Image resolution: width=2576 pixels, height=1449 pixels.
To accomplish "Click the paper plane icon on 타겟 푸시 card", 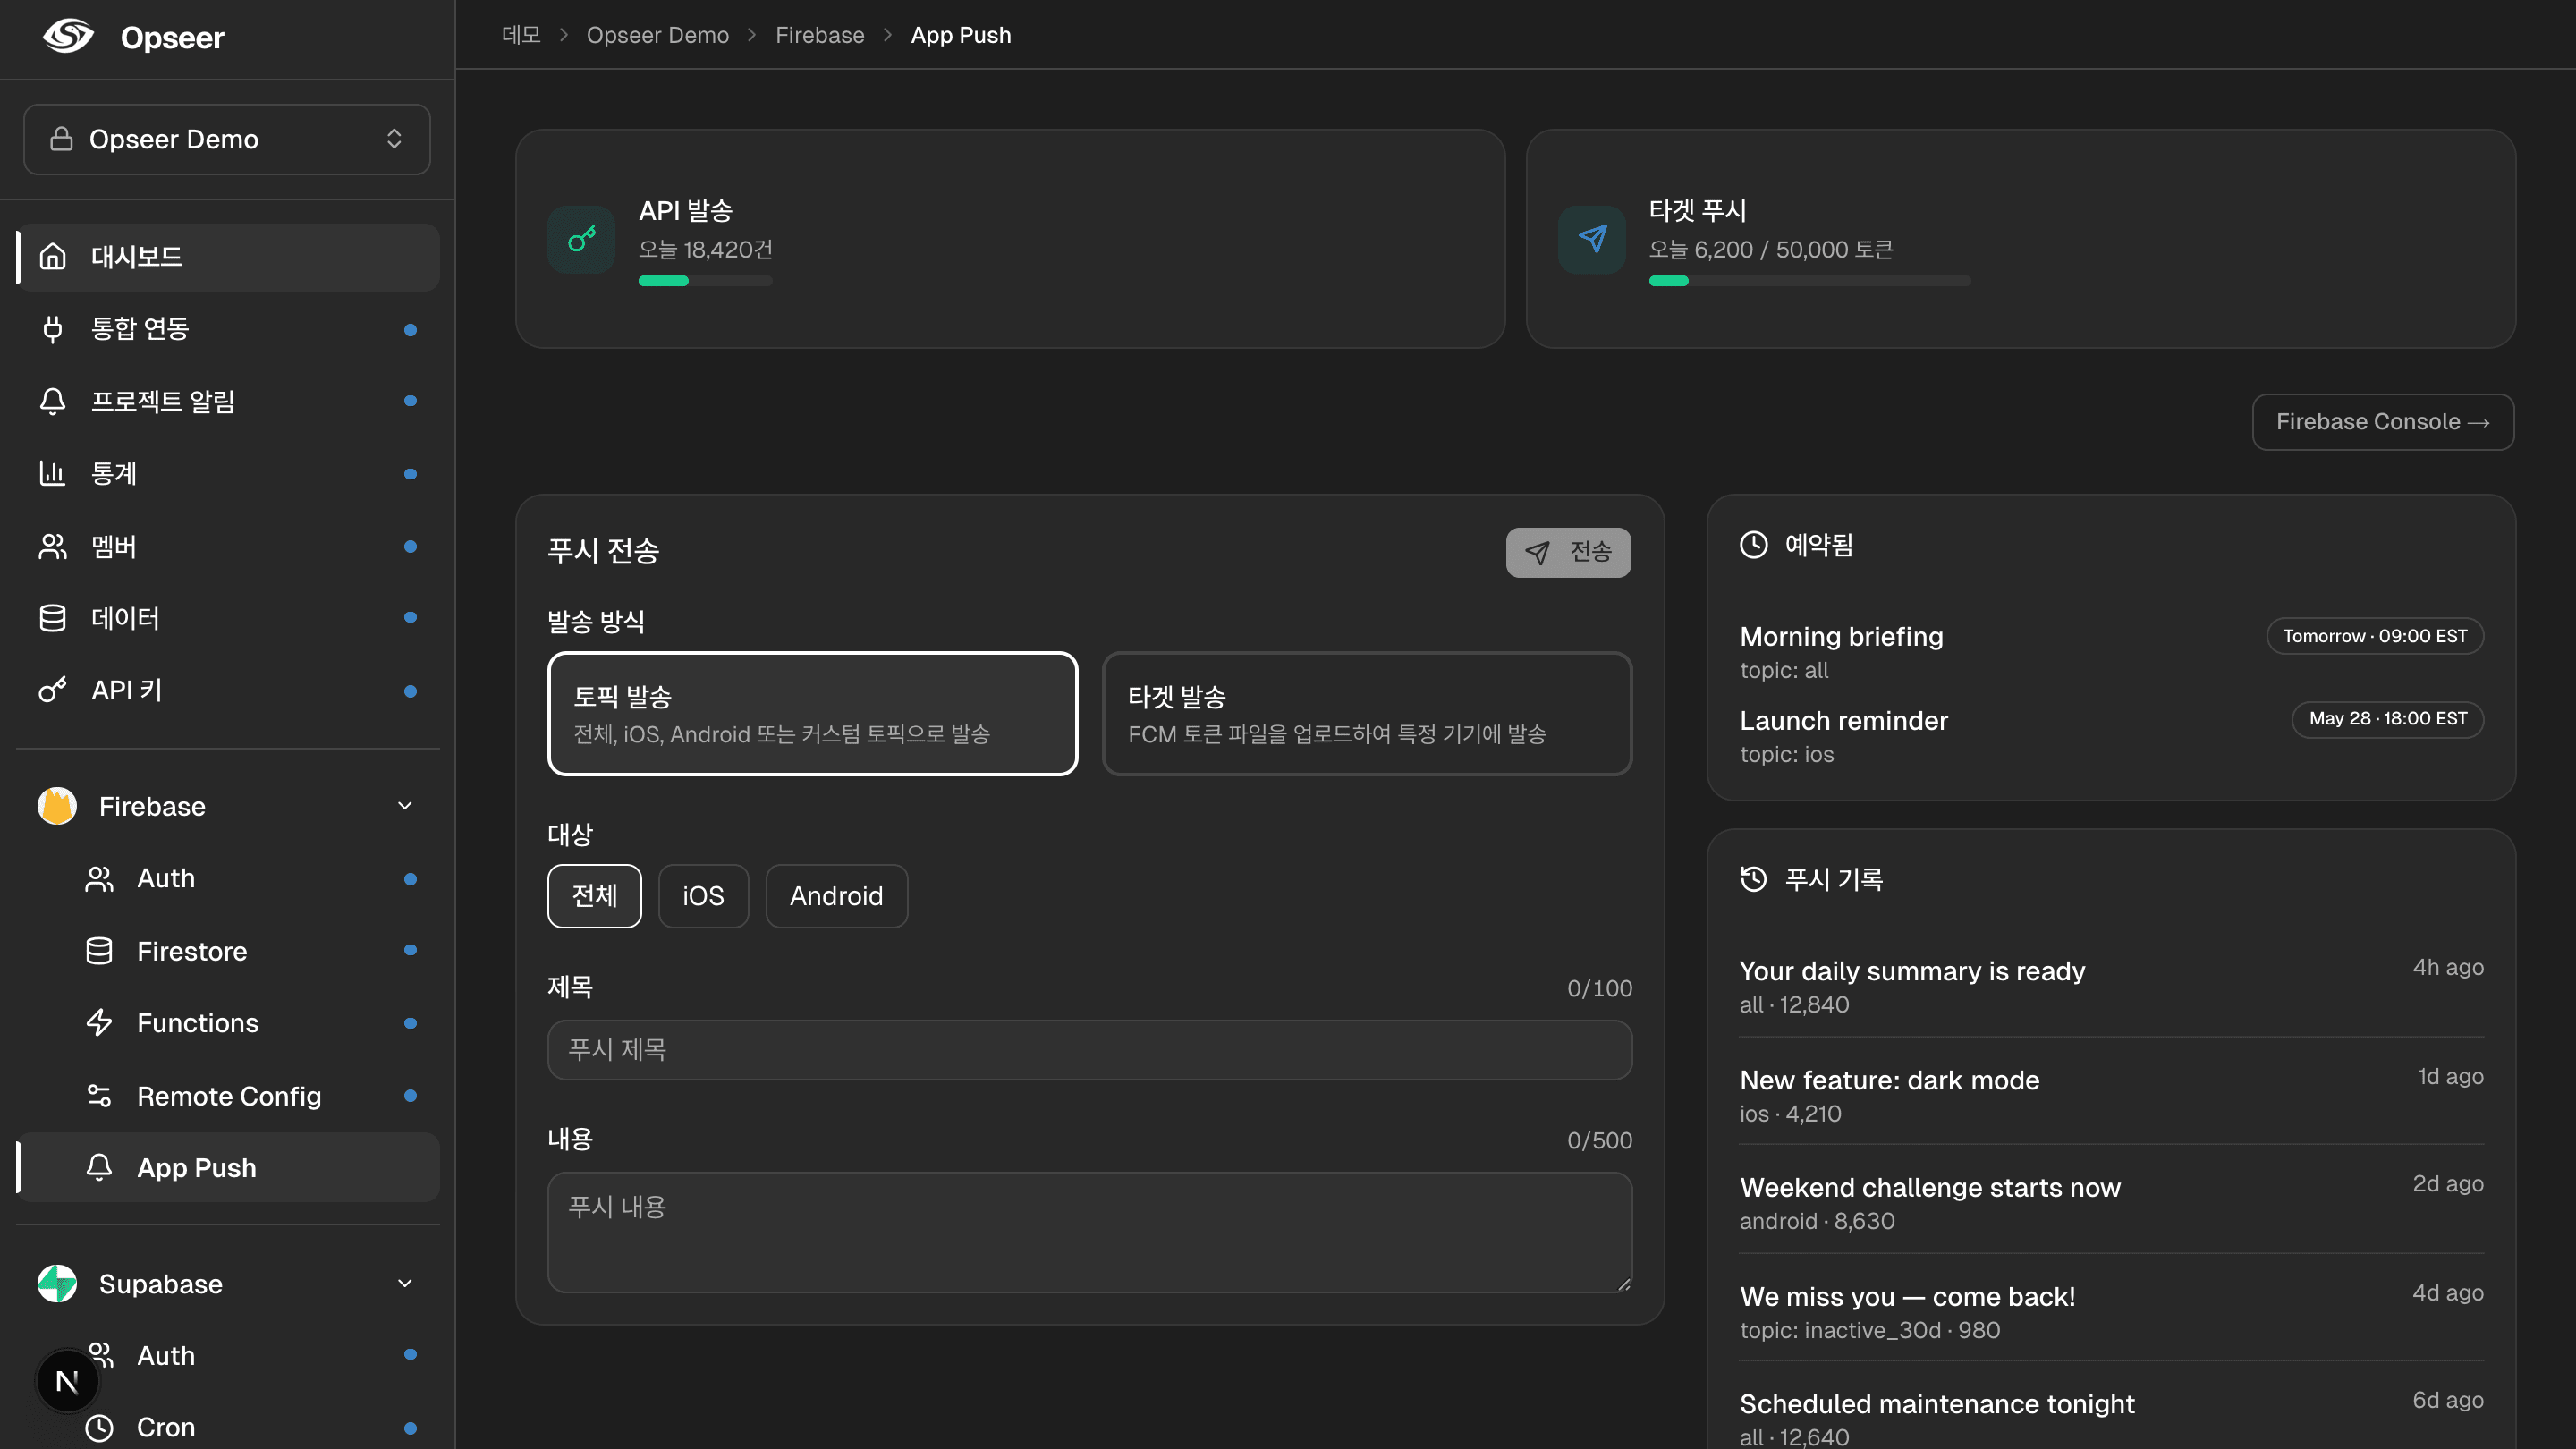I will (x=1592, y=239).
